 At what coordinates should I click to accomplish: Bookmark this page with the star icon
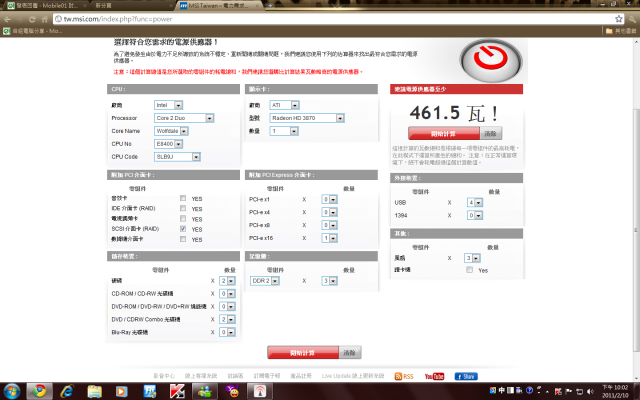(619, 19)
